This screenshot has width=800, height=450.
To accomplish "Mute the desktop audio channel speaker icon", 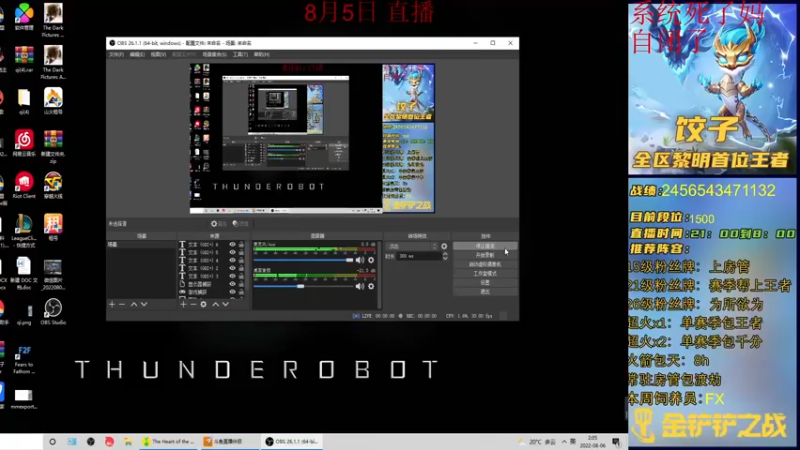I will click(x=360, y=286).
